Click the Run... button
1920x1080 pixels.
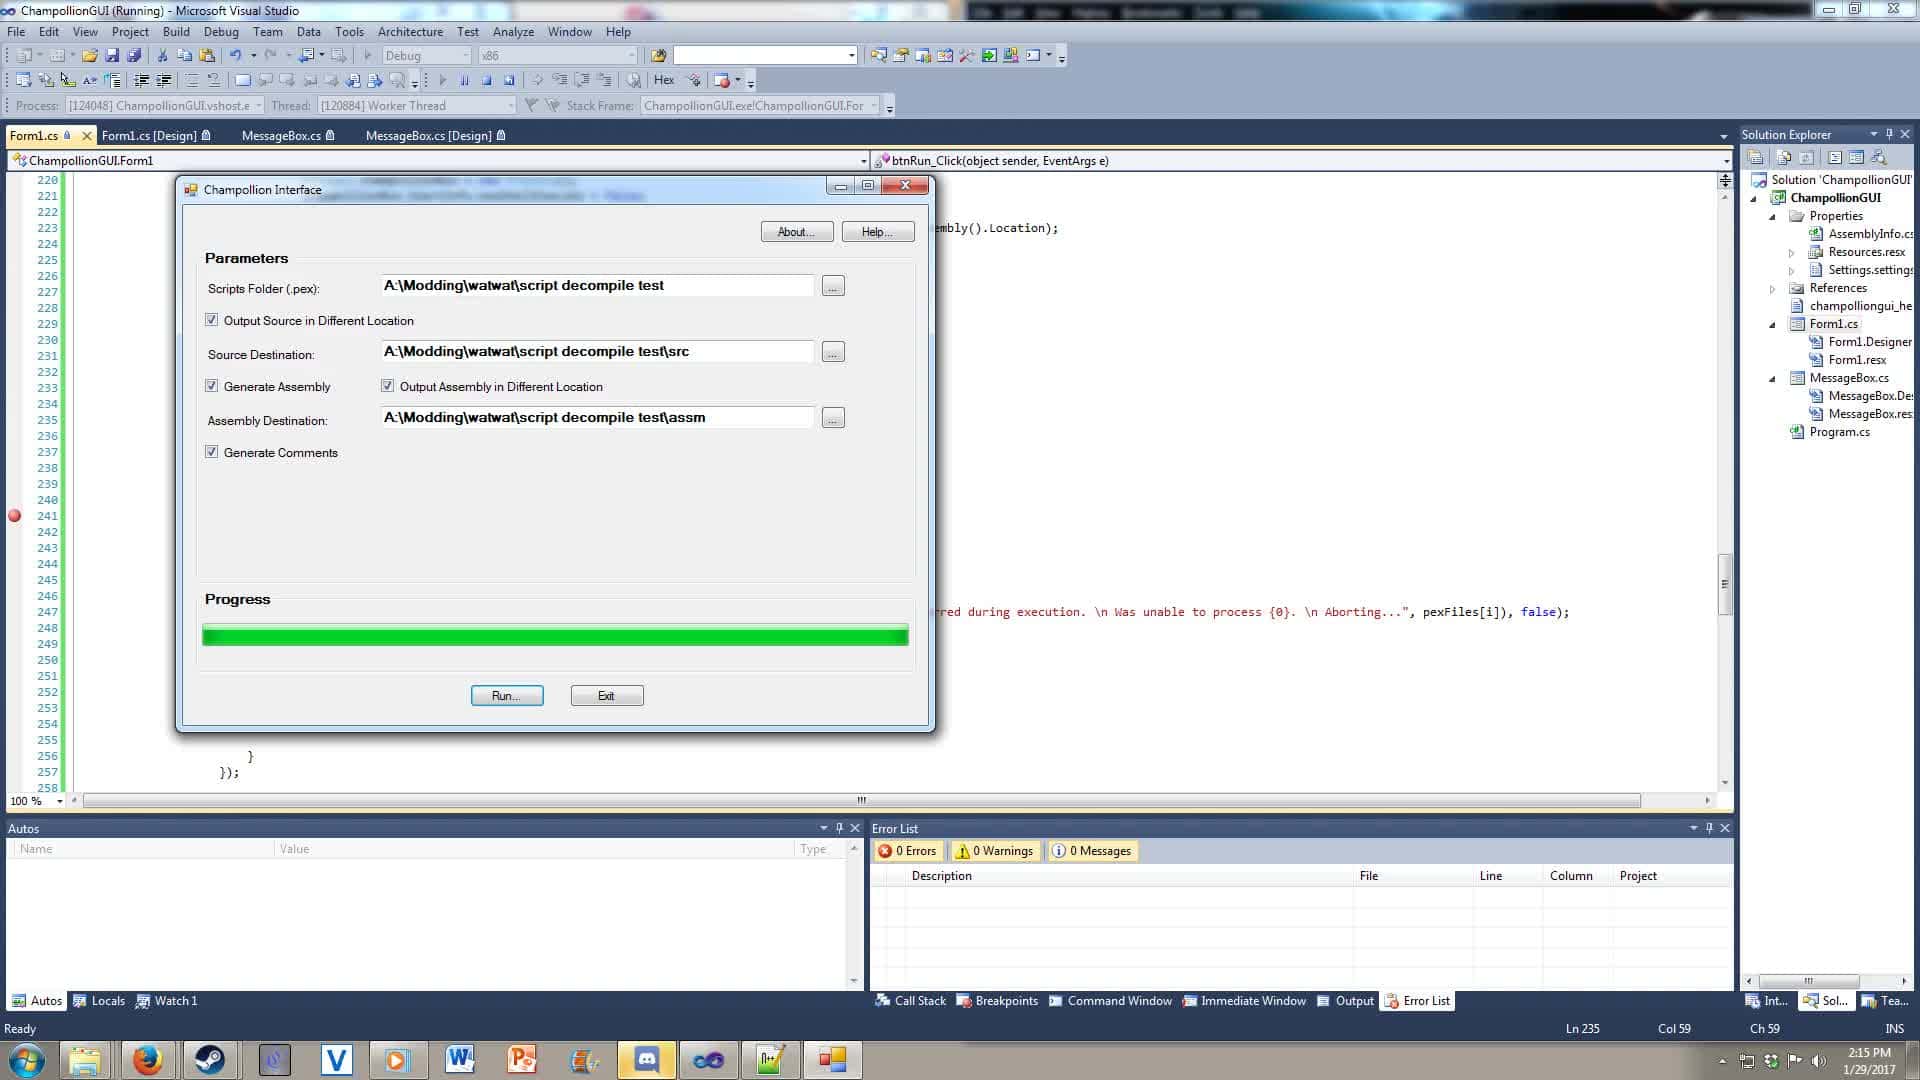[x=507, y=696]
